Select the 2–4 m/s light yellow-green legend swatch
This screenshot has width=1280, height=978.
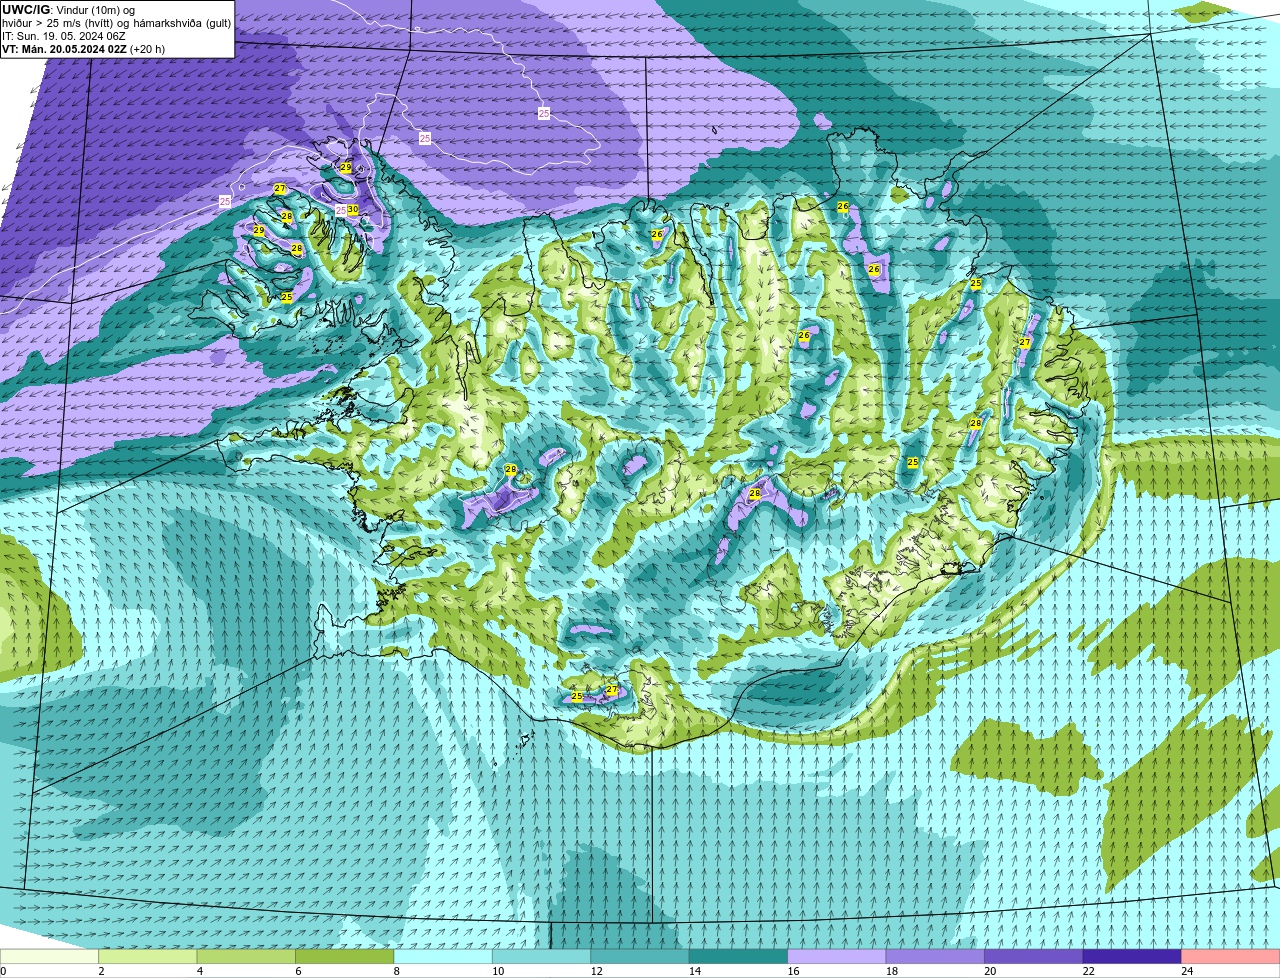147,956
